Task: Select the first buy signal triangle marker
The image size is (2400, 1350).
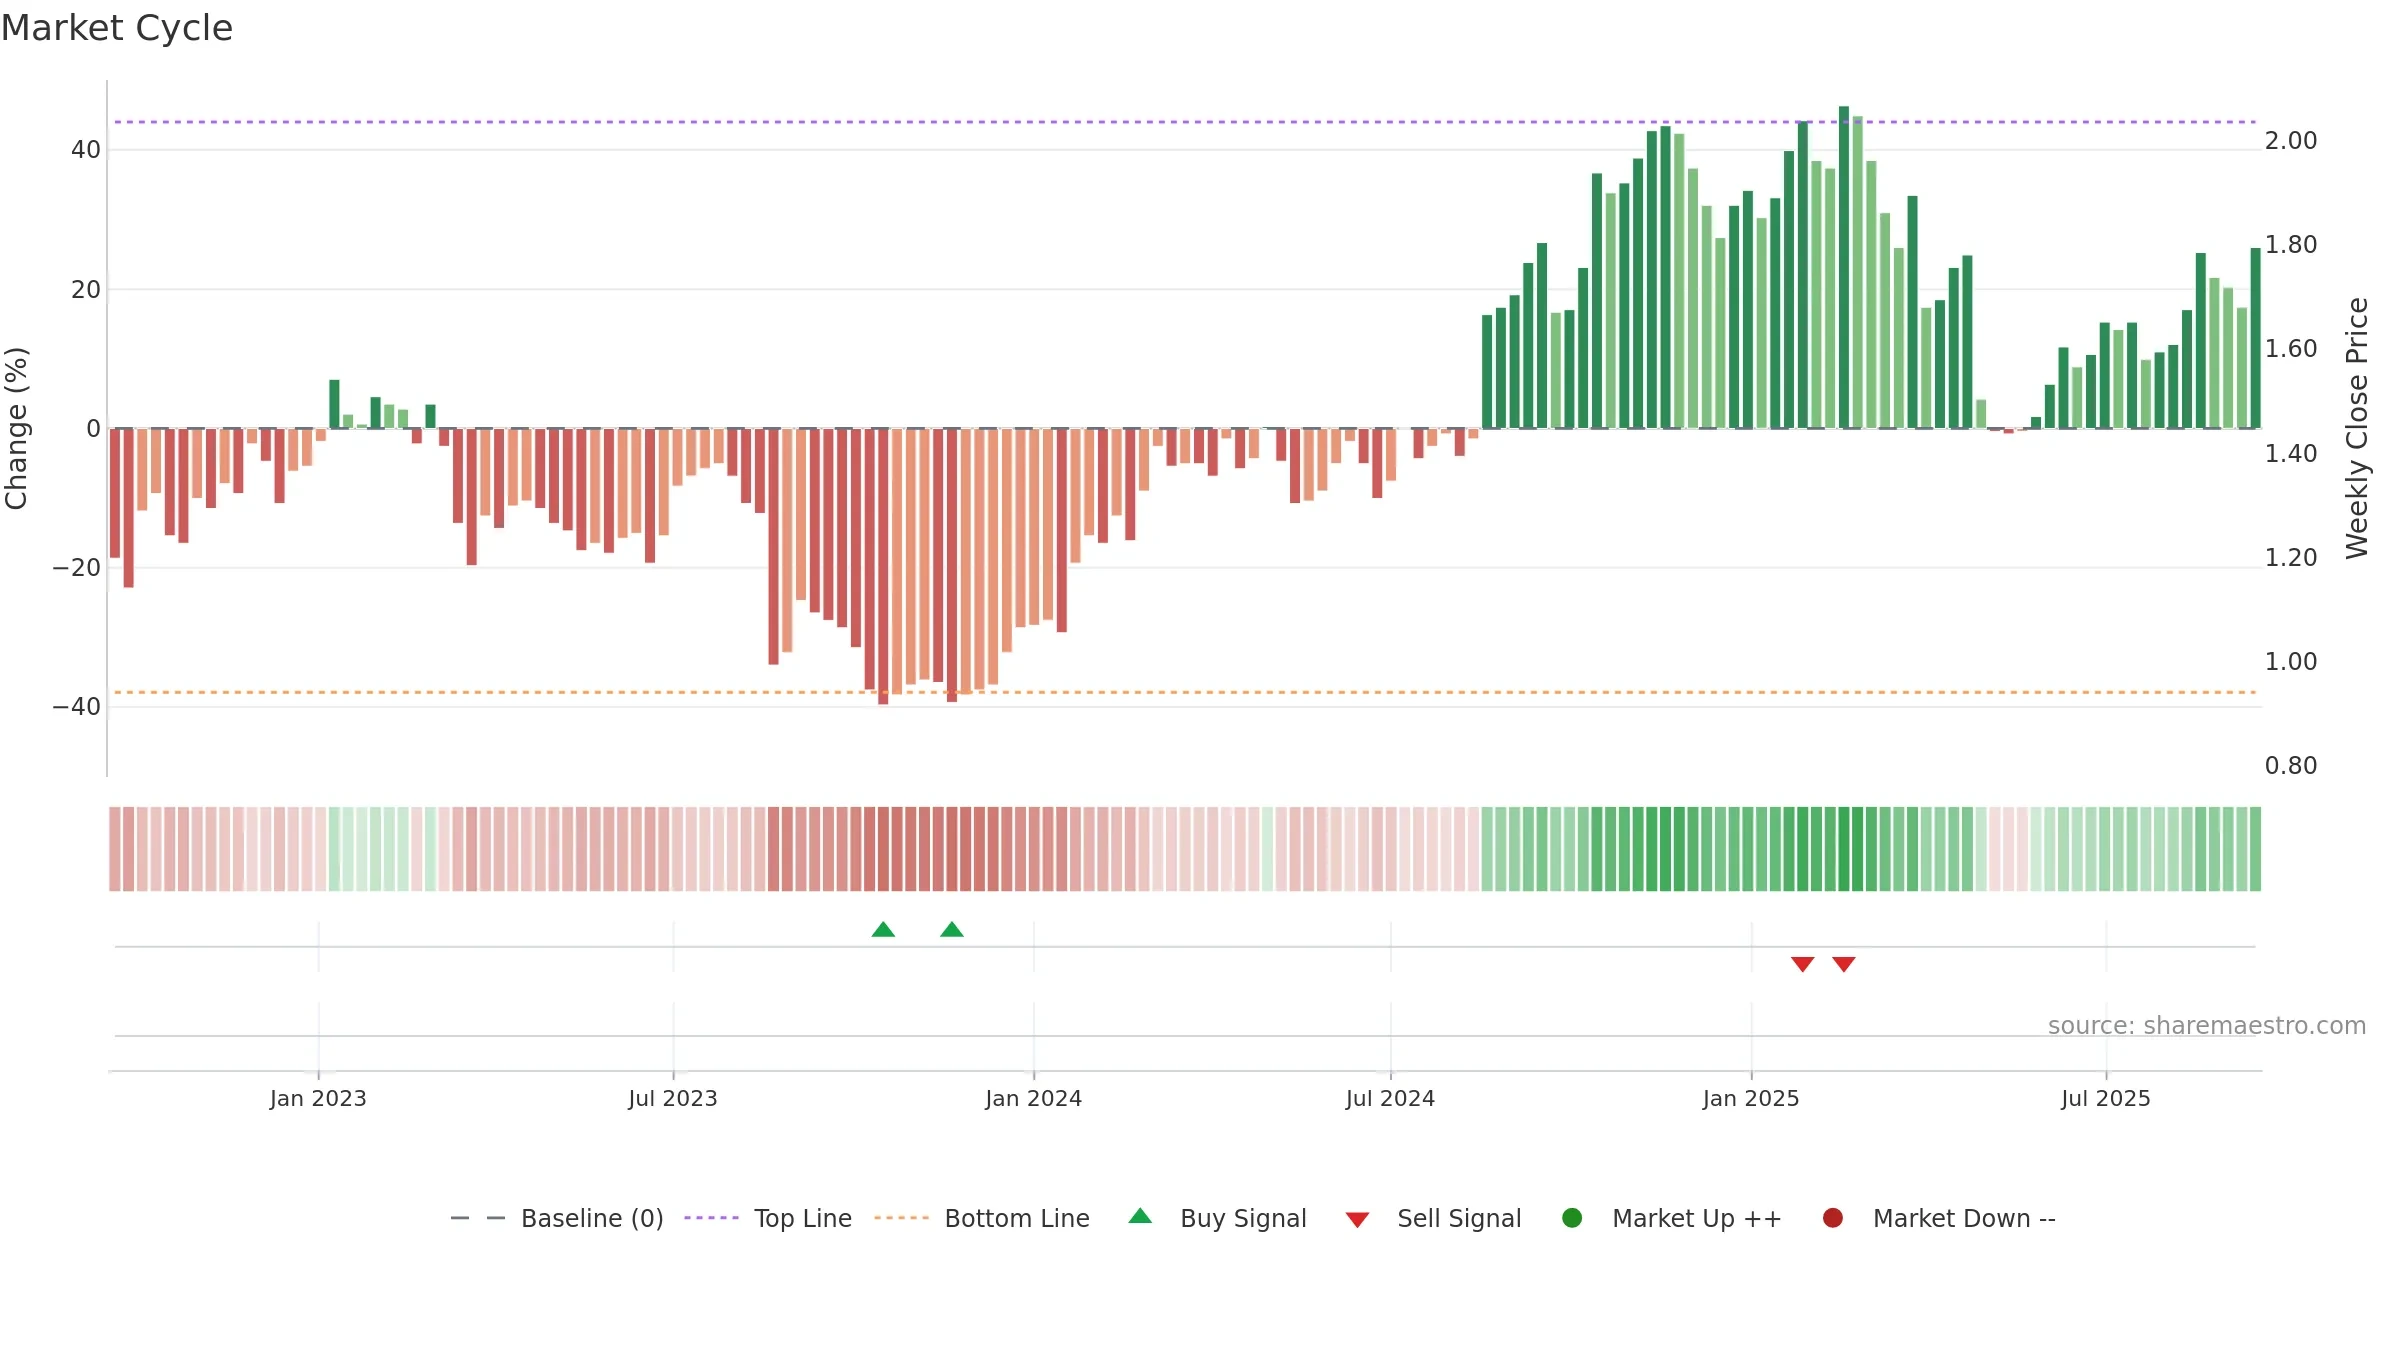Action: point(883,930)
